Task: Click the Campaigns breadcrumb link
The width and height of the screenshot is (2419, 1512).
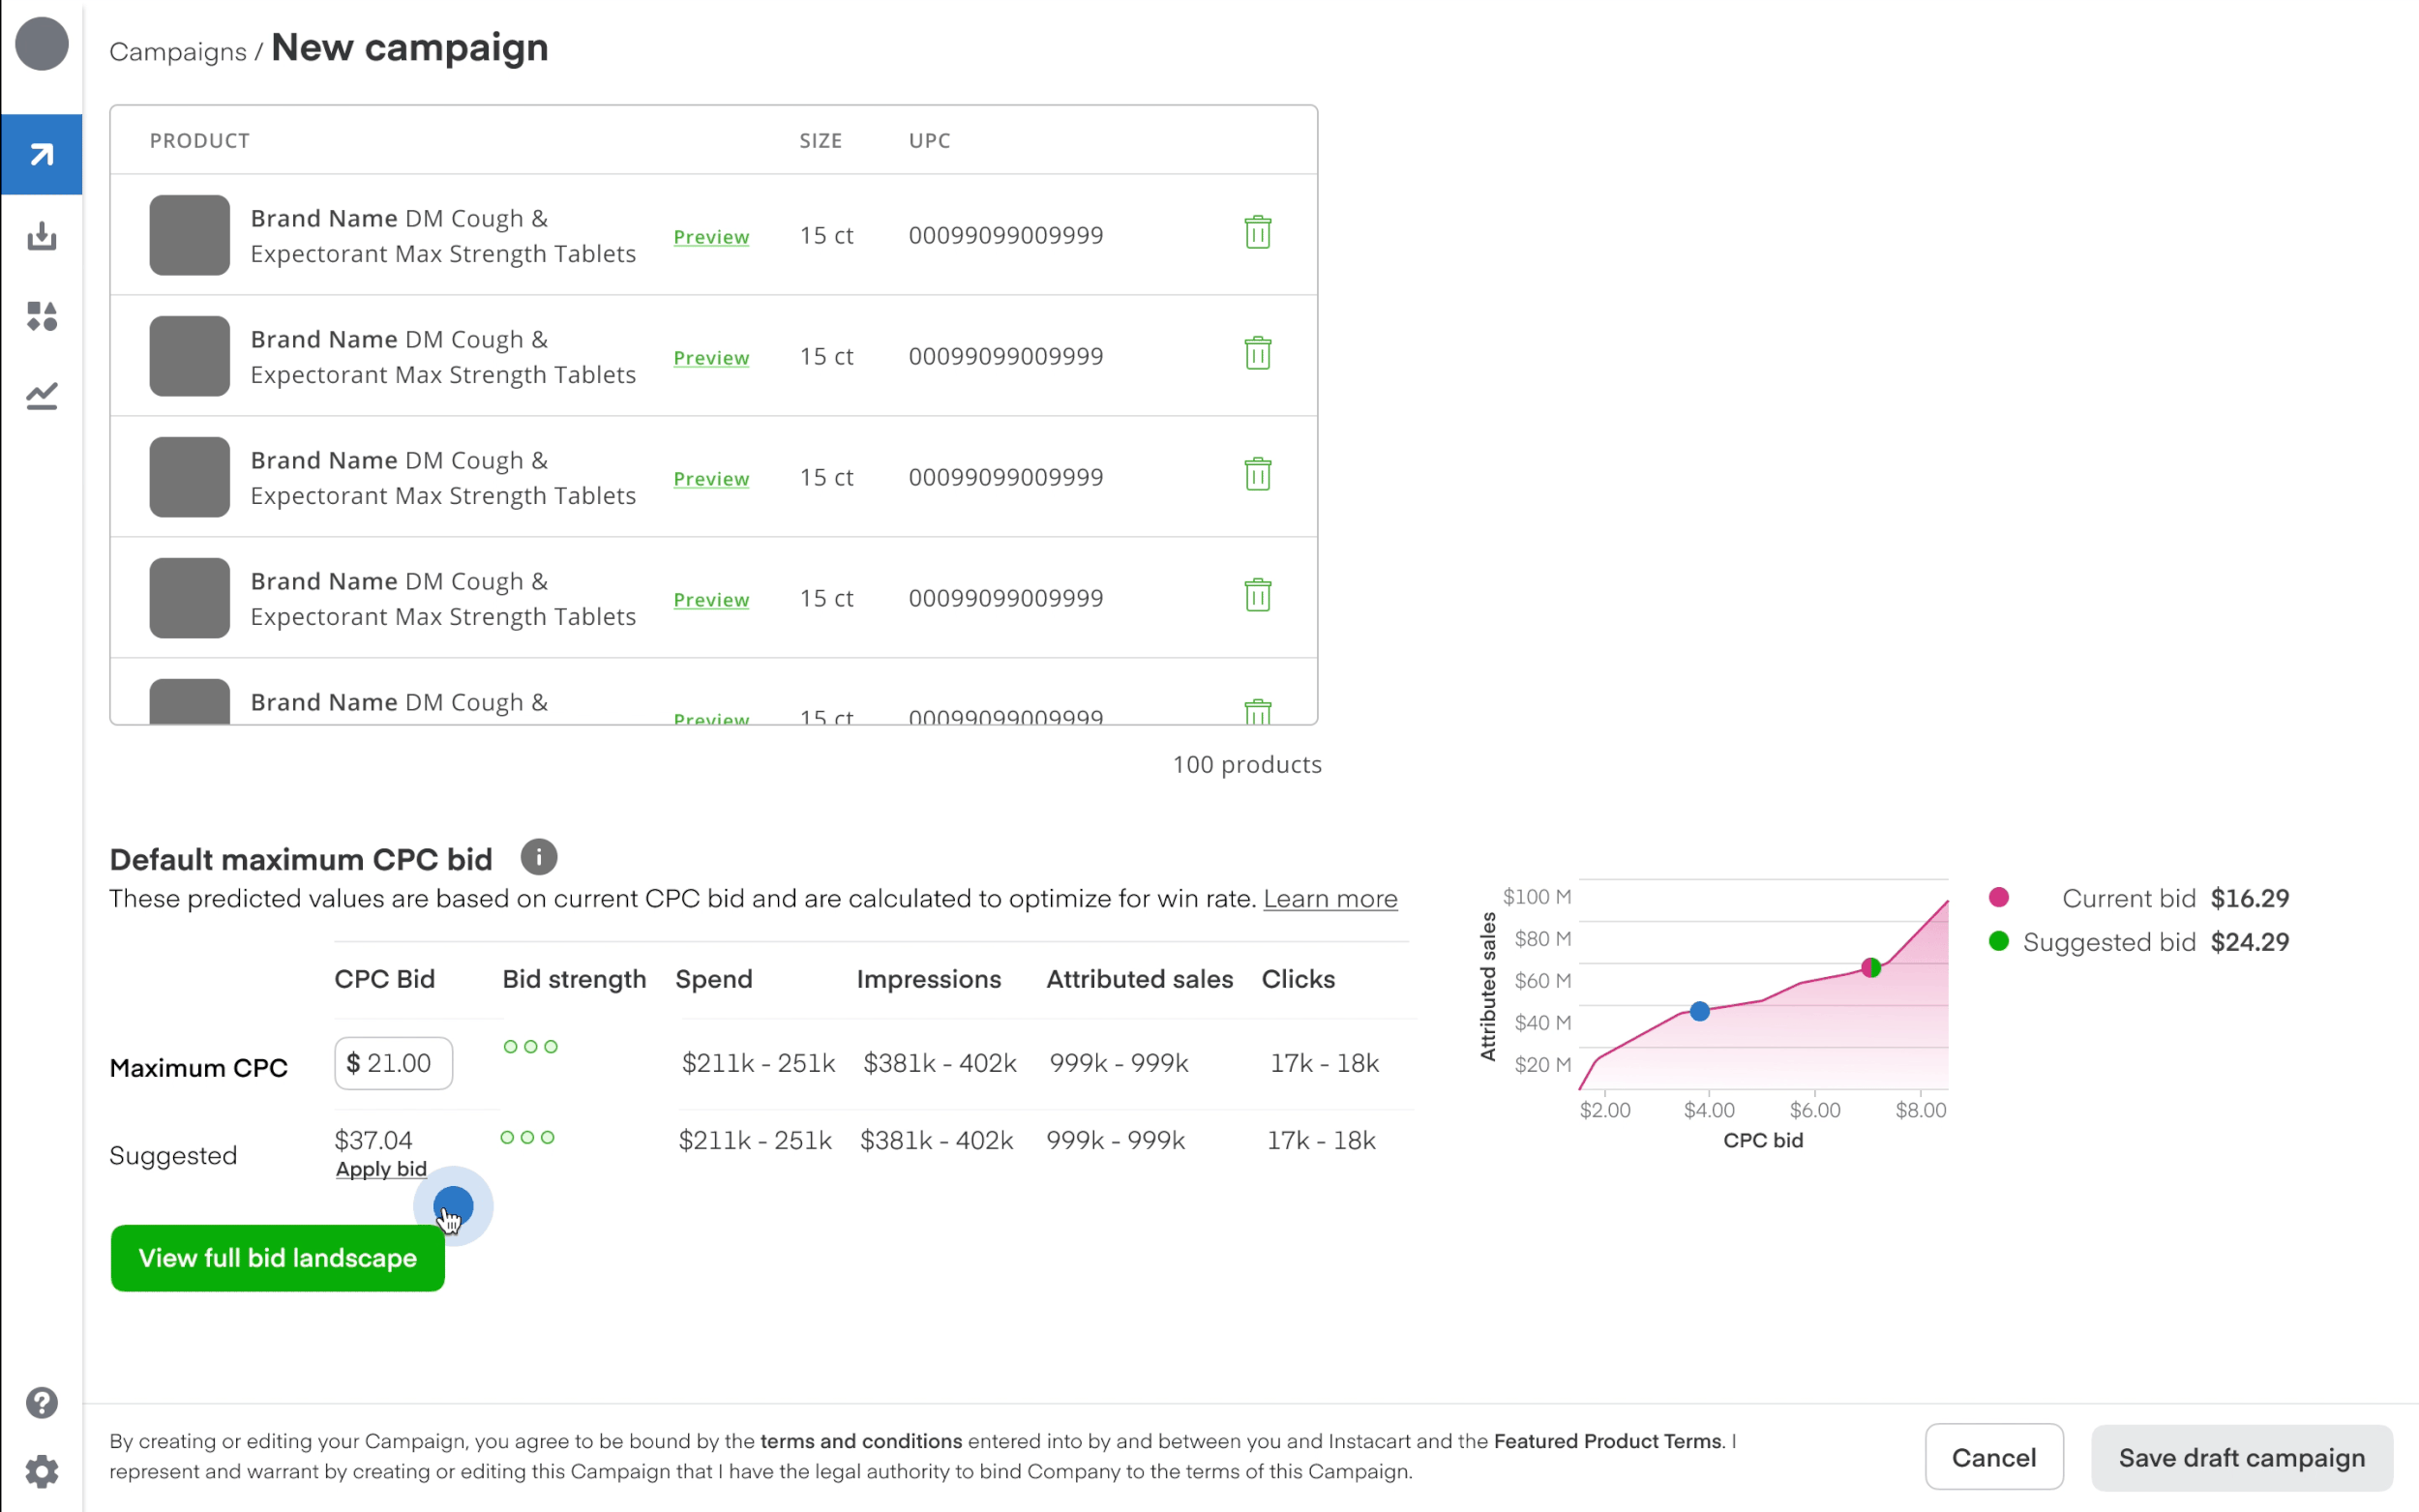Action: tap(177, 52)
